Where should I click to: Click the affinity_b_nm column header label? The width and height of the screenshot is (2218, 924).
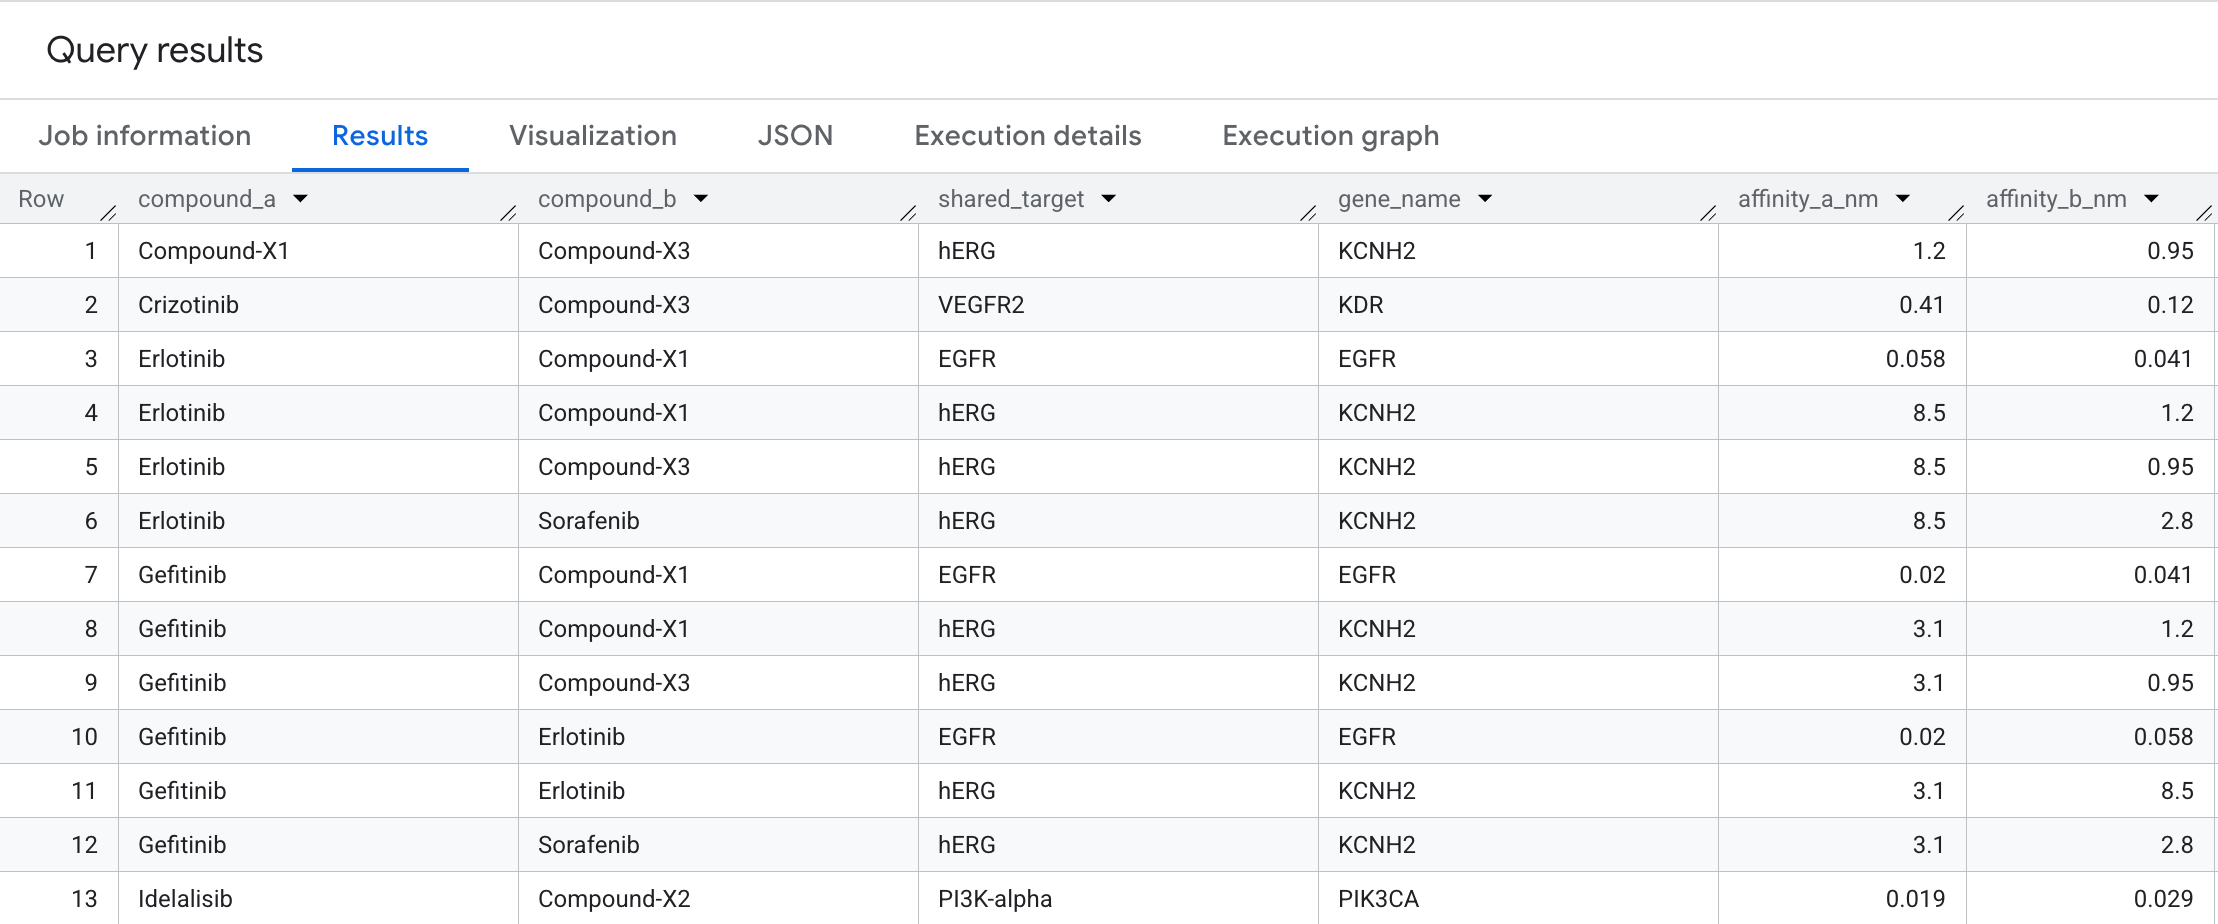(2056, 199)
